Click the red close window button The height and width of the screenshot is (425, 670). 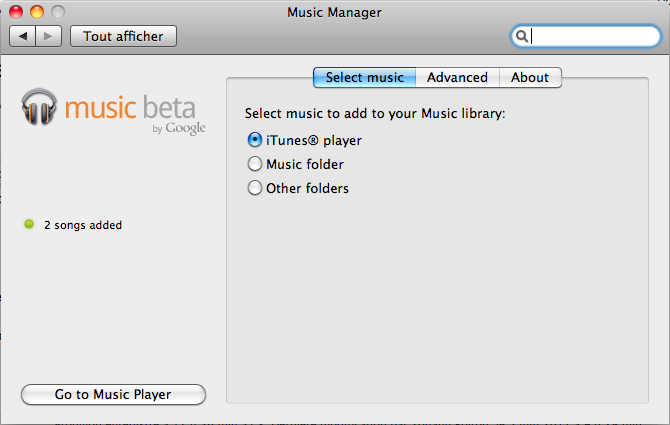[x=17, y=12]
